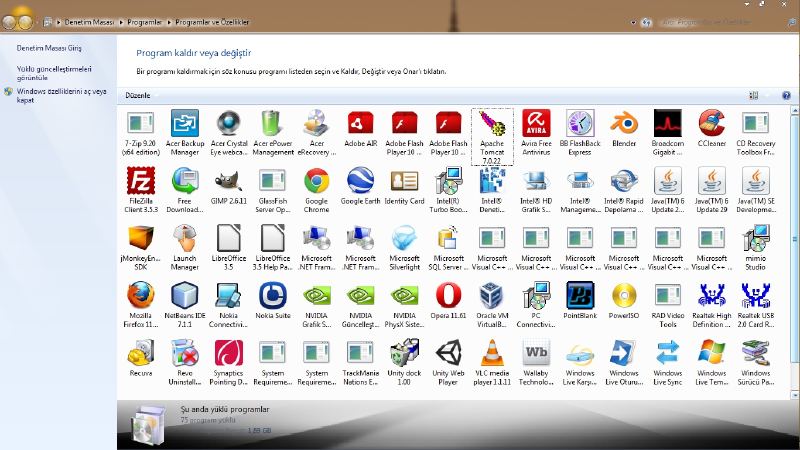The image size is (800, 450).
Task: Click Denetim Masası in breadcrumb path
Action: point(89,22)
